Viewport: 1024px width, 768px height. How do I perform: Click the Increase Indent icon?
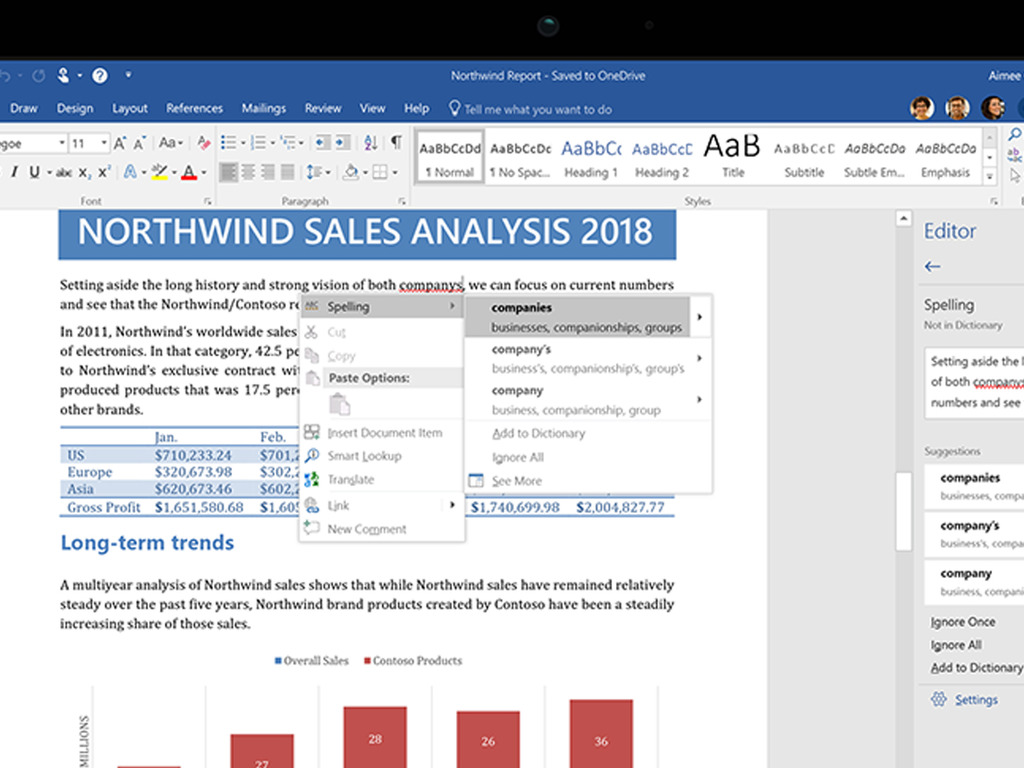[343, 142]
